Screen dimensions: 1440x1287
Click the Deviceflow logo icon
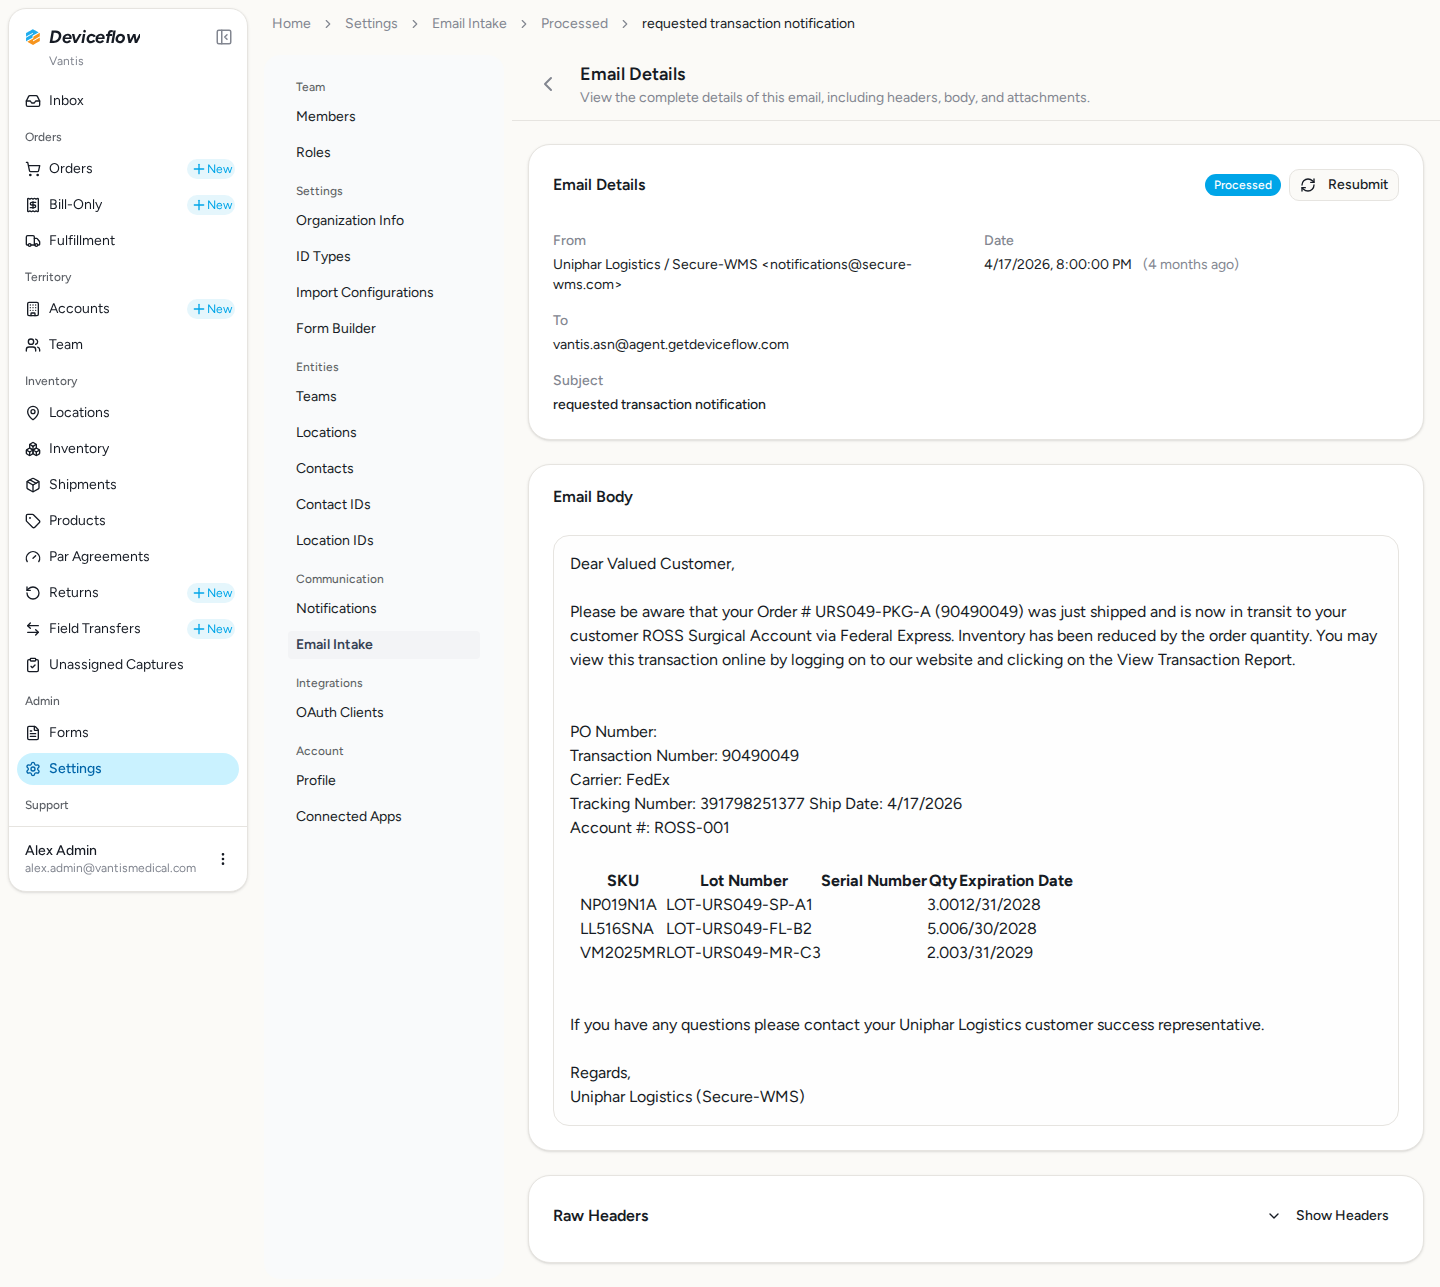pyautogui.click(x=33, y=37)
